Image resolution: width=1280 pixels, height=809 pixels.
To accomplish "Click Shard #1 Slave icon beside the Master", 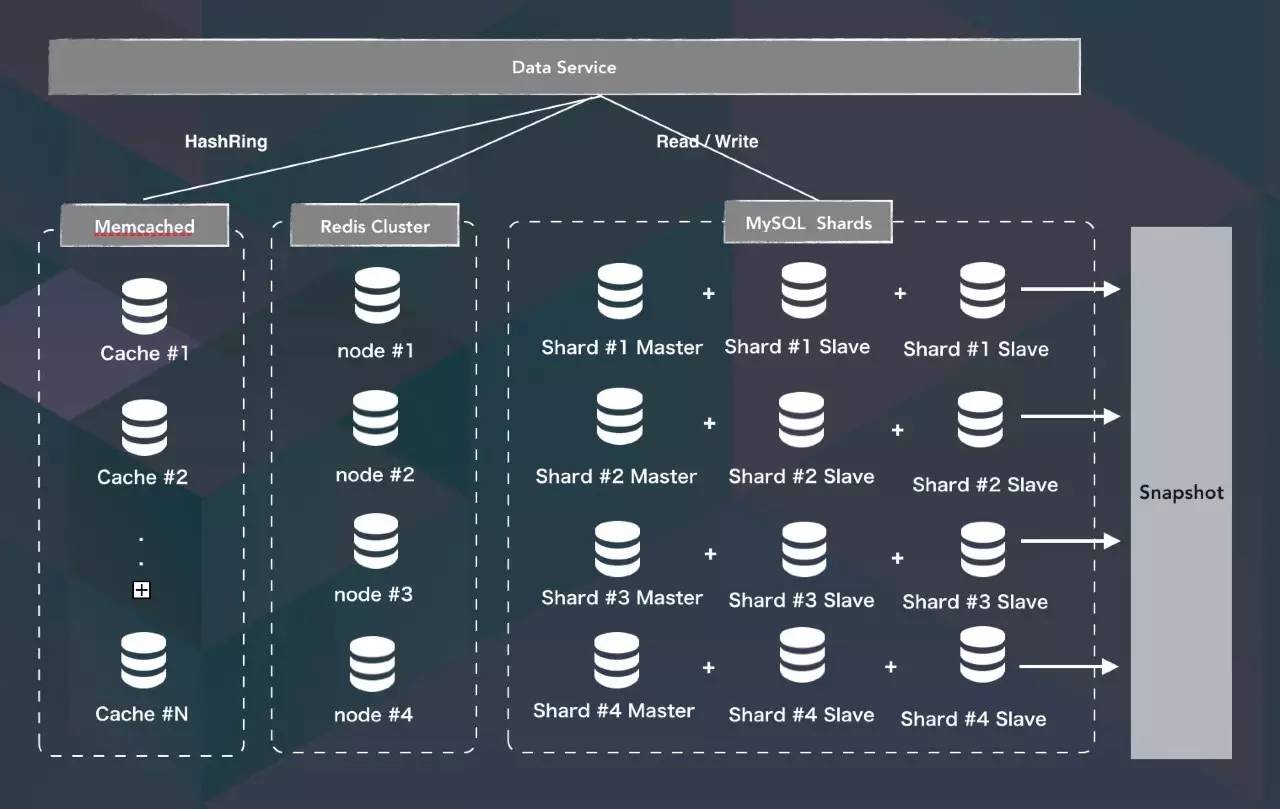I will [x=804, y=291].
